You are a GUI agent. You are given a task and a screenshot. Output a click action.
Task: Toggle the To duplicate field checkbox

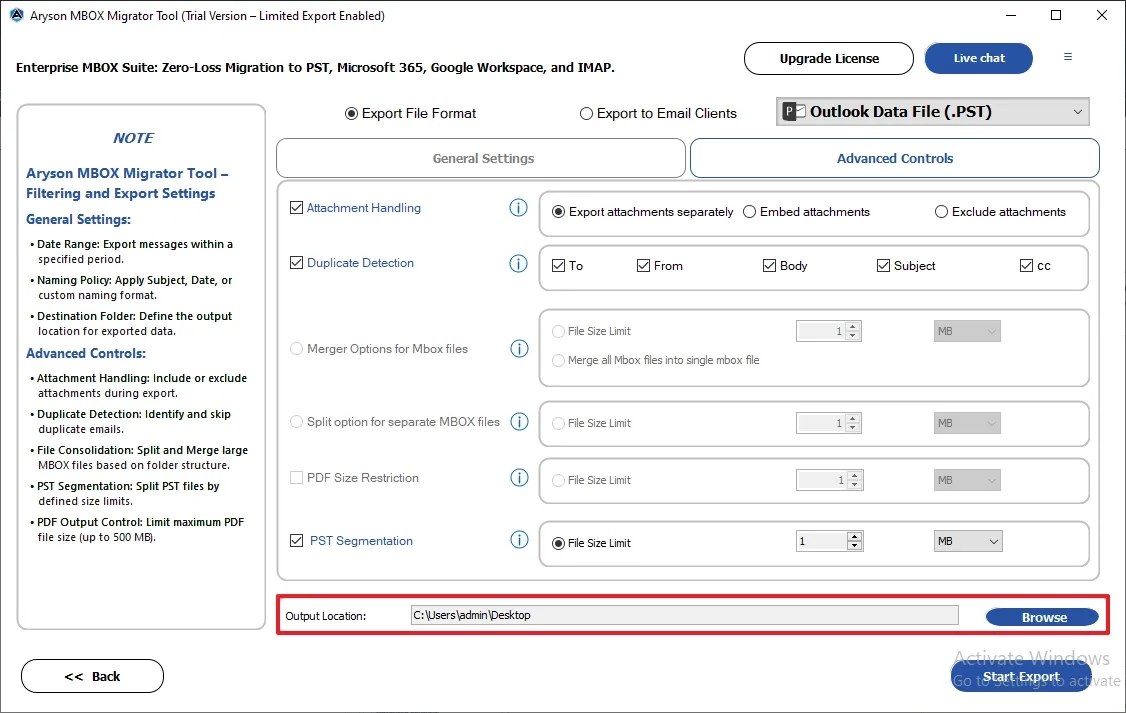click(559, 266)
